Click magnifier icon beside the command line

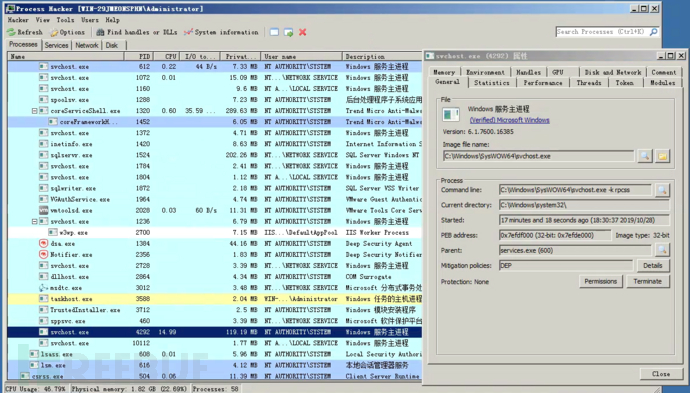pyautogui.click(x=662, y=190)
